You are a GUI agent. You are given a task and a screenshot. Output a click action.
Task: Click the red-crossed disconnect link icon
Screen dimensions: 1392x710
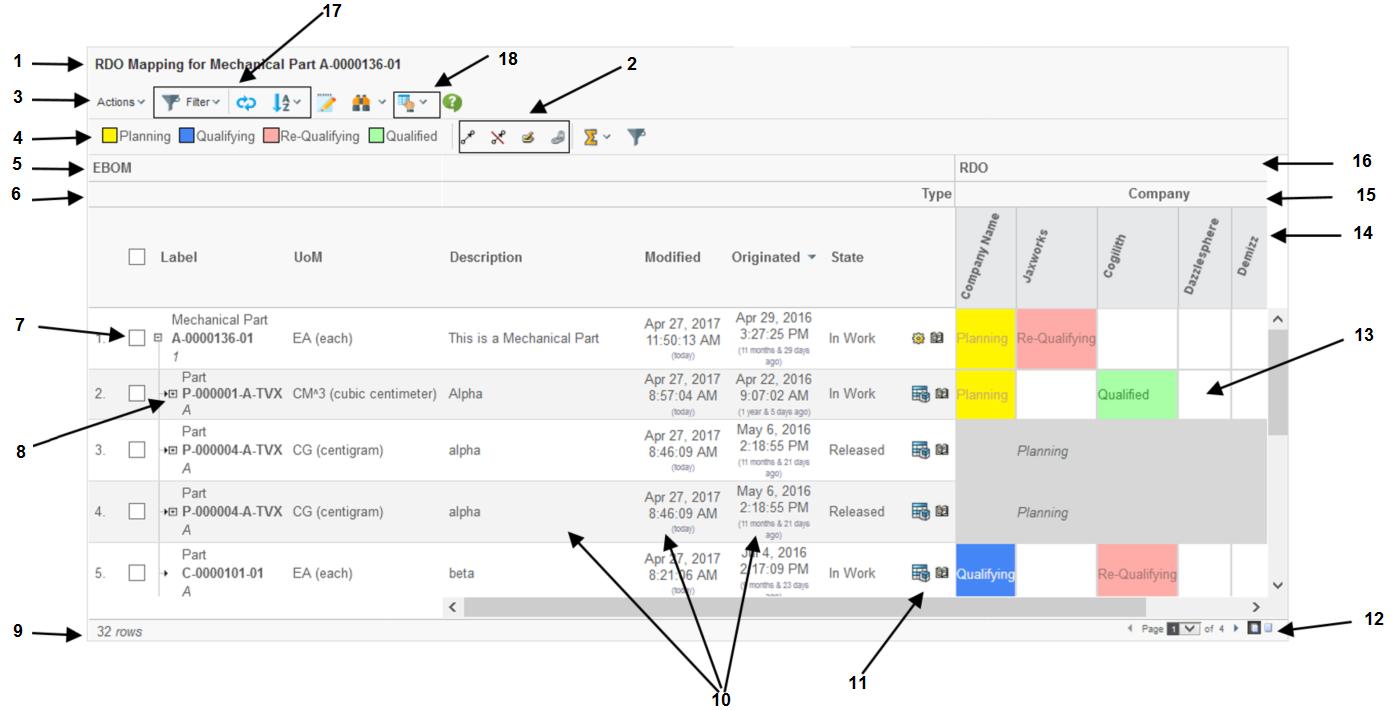tap(497, 137)
